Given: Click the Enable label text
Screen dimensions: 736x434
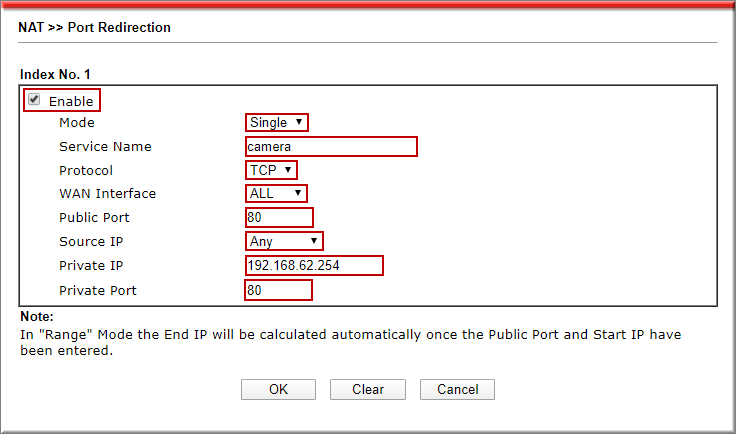Looking at the screenshot, I should coord(71,101).
